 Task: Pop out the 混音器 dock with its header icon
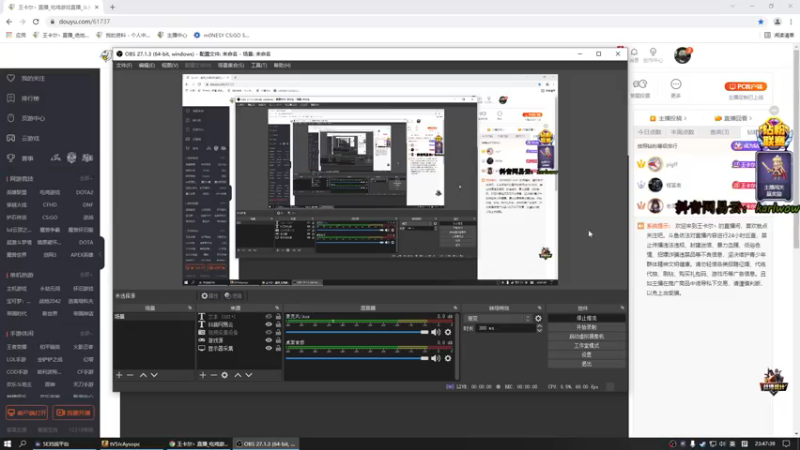pos(455,308)
